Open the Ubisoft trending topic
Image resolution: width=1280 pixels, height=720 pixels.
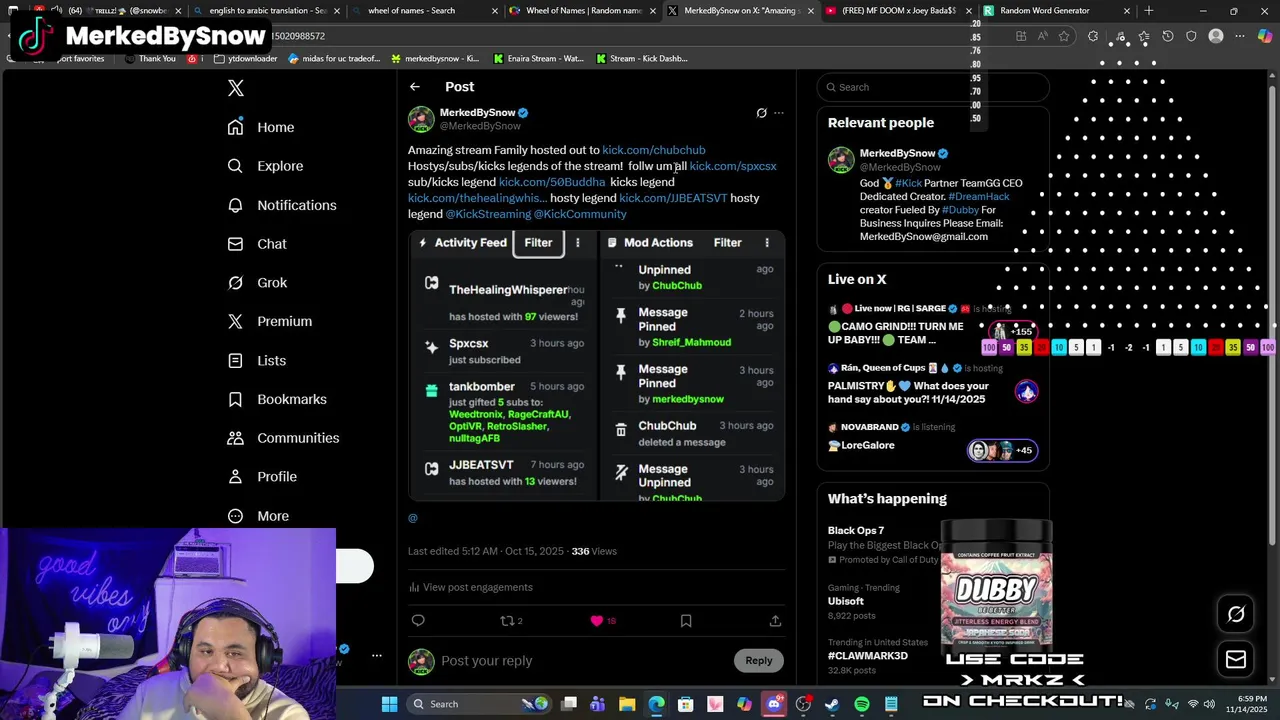pos(846,601)
